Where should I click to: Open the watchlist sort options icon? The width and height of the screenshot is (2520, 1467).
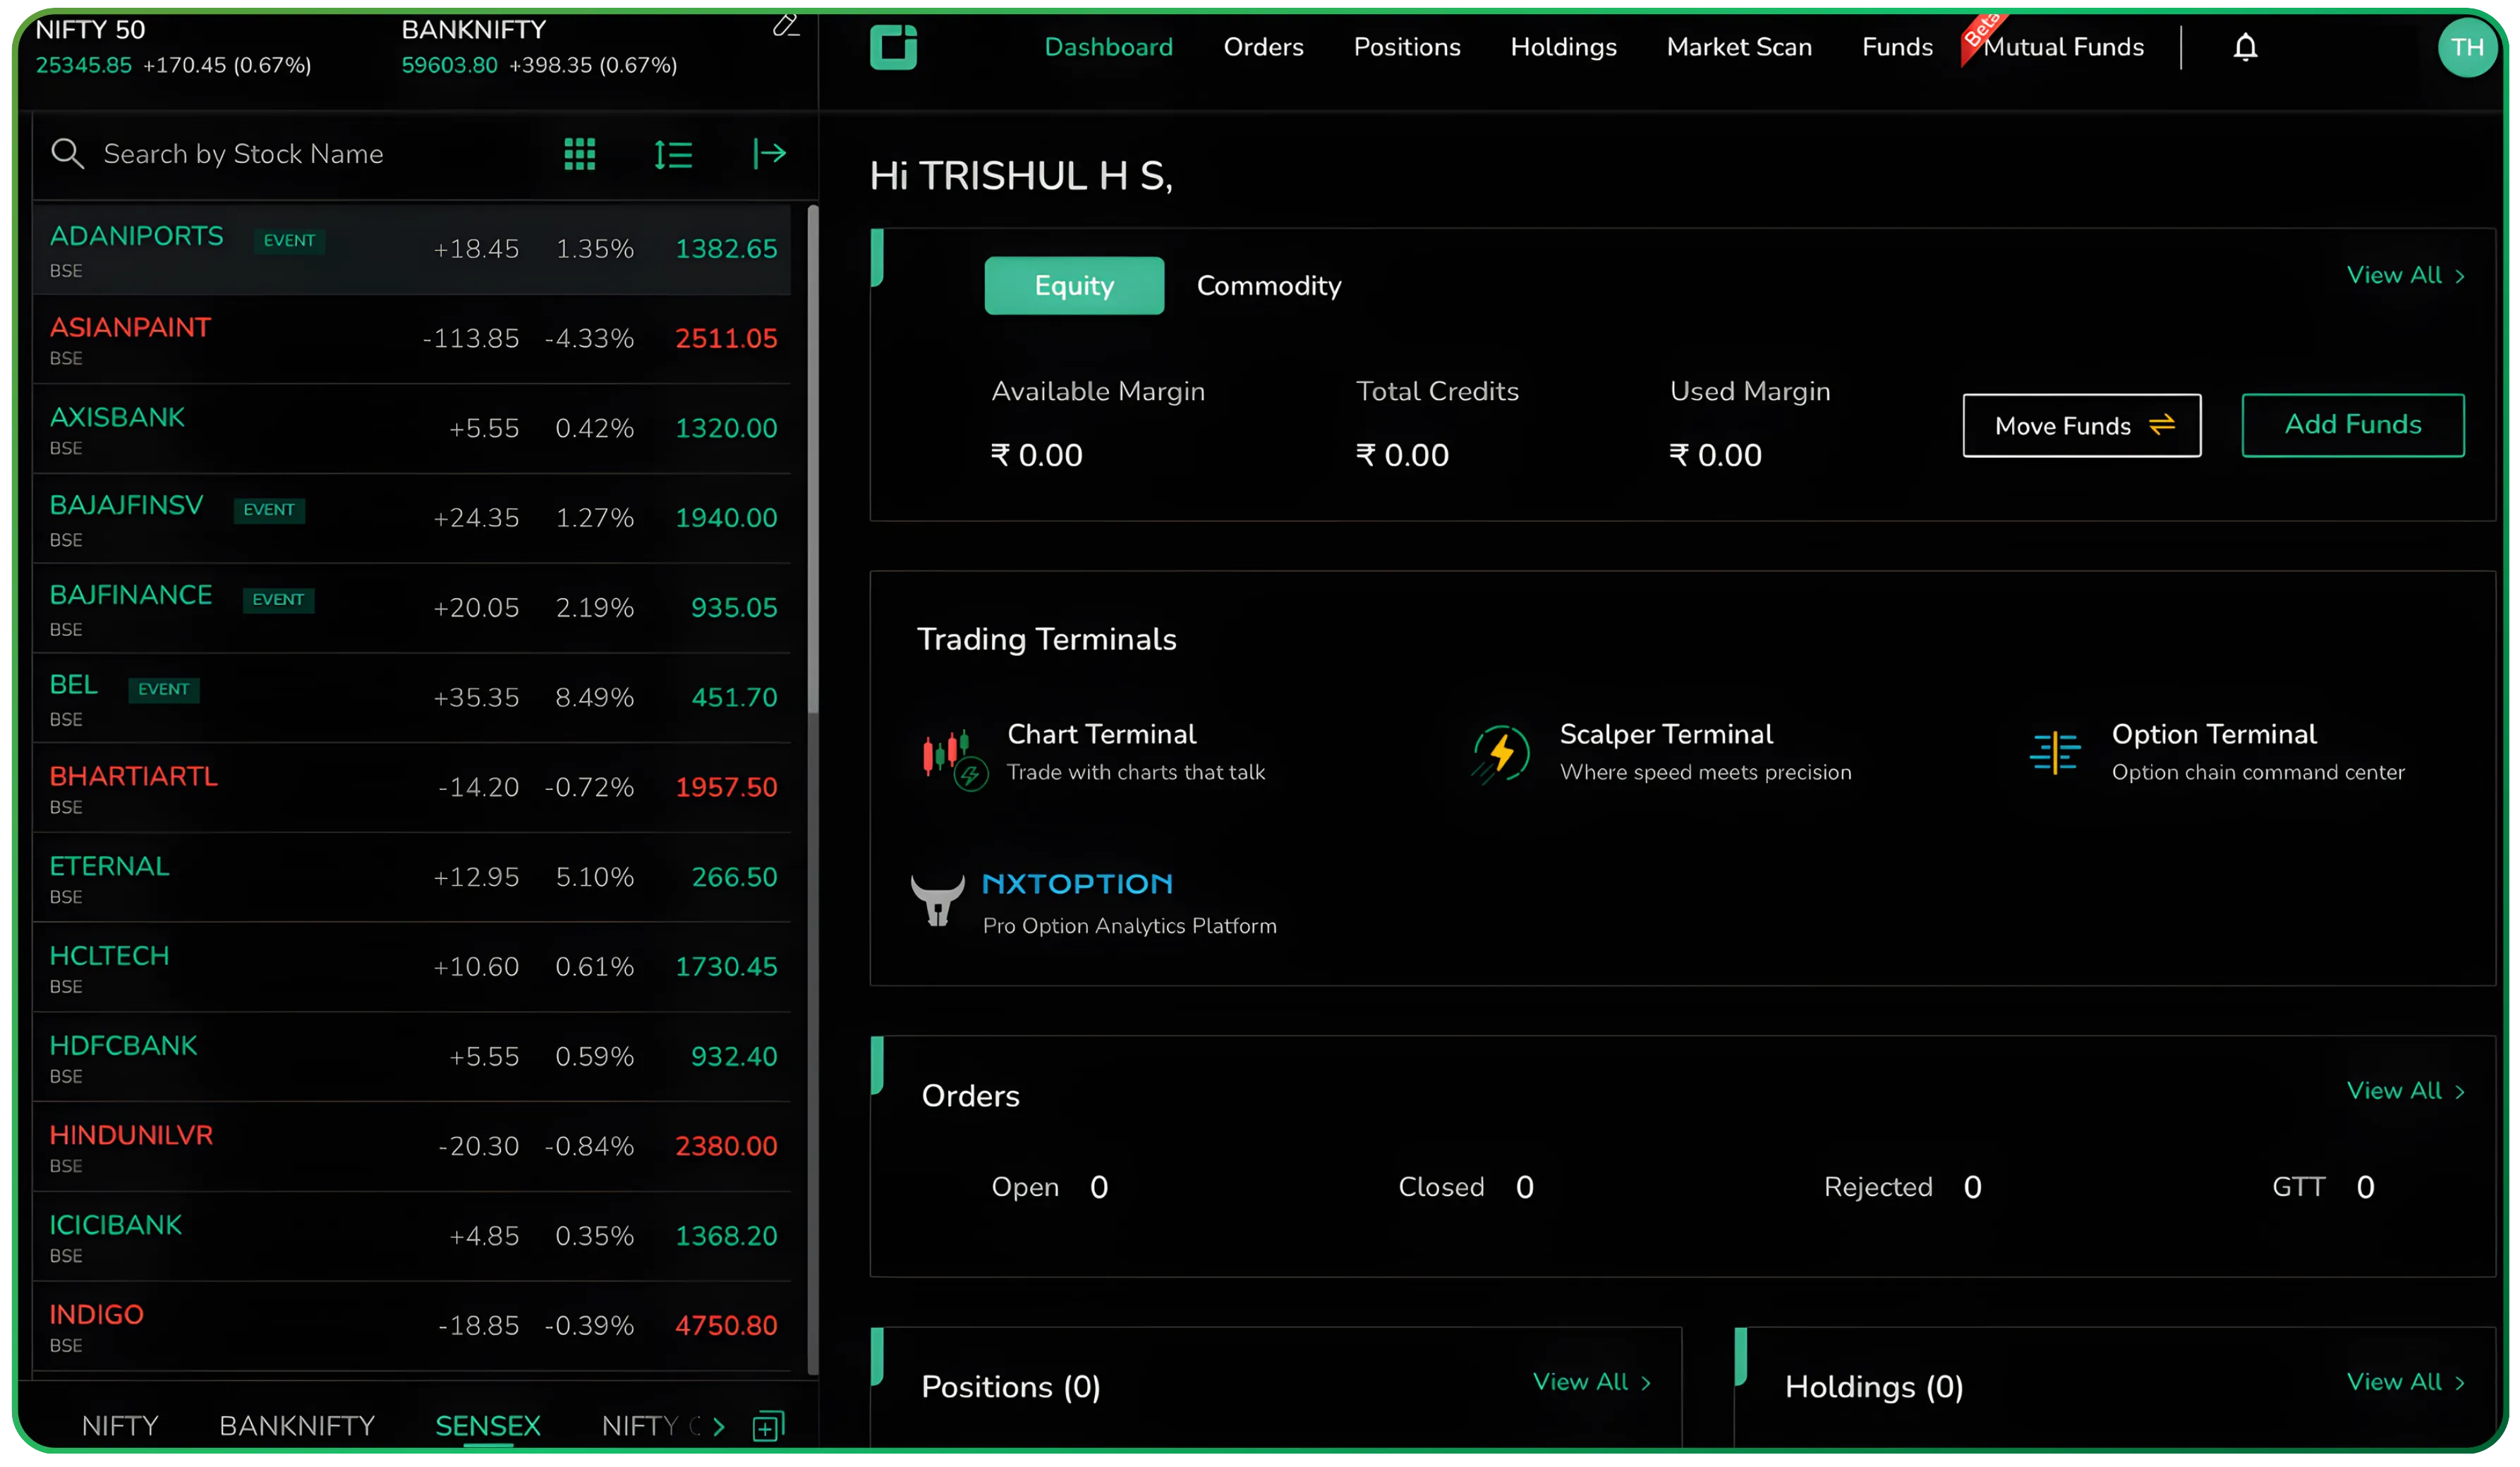point(673,154)
